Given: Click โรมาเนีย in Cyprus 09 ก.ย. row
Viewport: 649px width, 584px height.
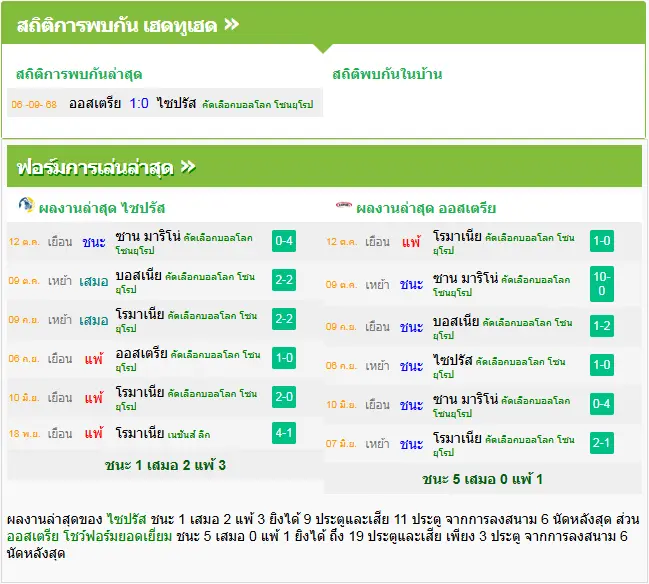Looking at the screenshot, I should pyautogui.click(x=140, y=315).
